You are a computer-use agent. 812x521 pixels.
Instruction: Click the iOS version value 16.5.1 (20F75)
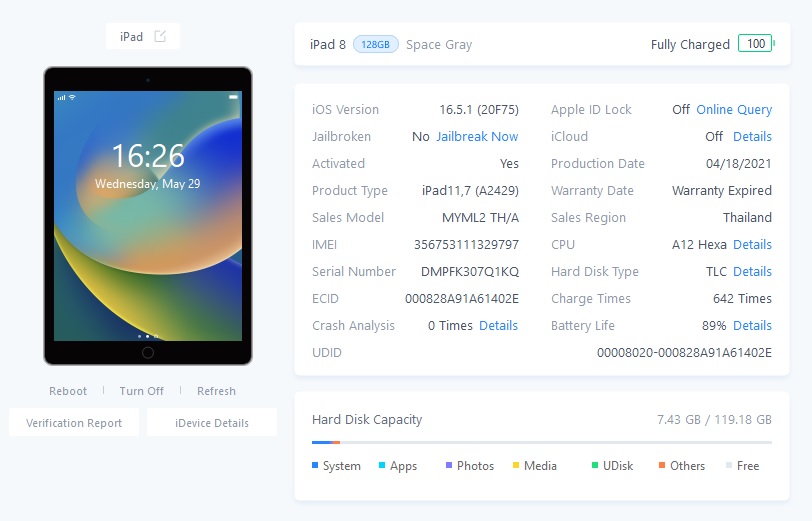479,110
